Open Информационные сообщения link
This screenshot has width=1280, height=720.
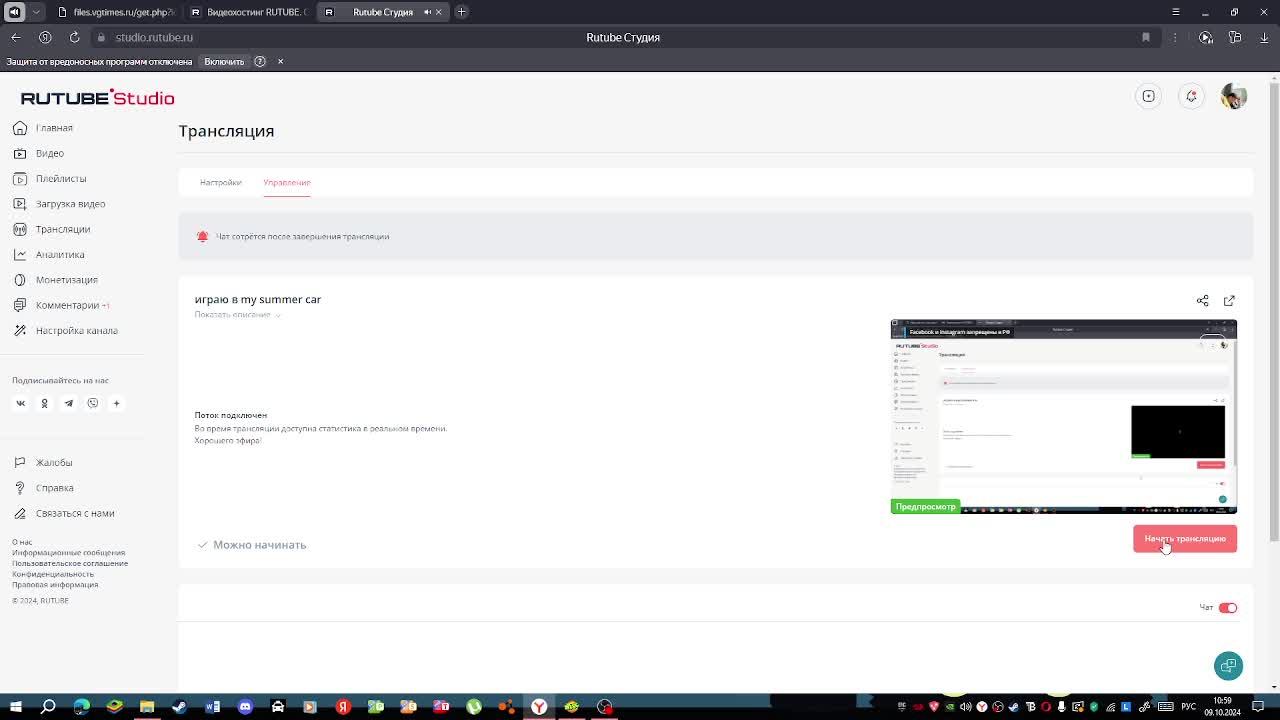point(69,553)
